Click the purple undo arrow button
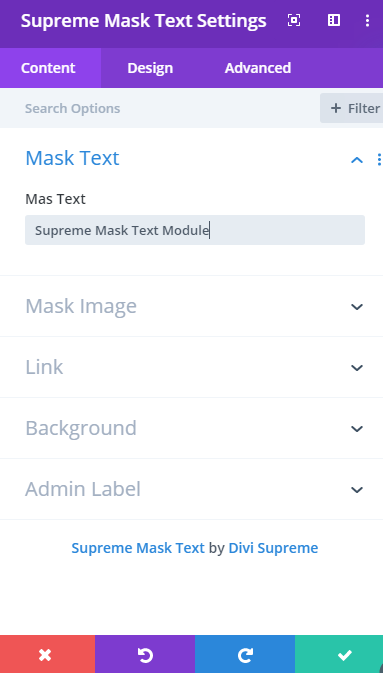This screenshot has width=383, height=673. tap(145, 654)
